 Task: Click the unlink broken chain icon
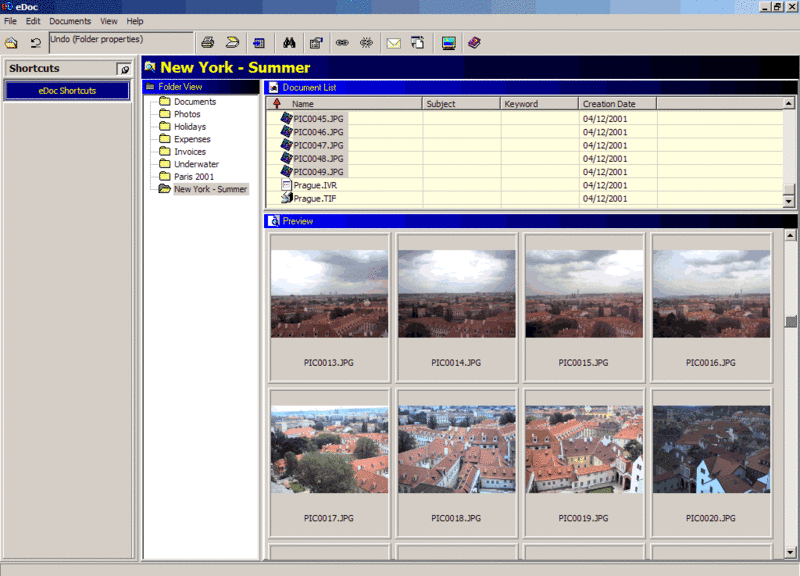coord(366,43)
